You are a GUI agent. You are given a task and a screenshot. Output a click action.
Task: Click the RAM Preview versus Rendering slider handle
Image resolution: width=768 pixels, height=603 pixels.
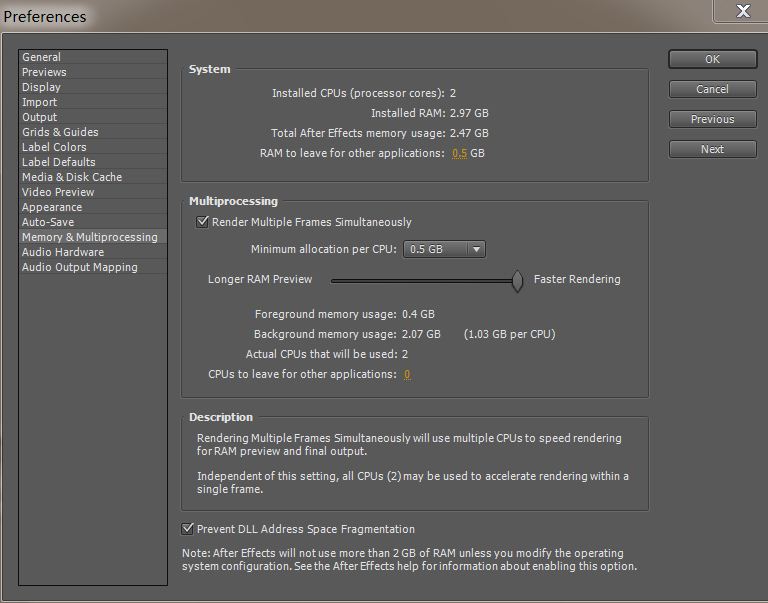517,281
